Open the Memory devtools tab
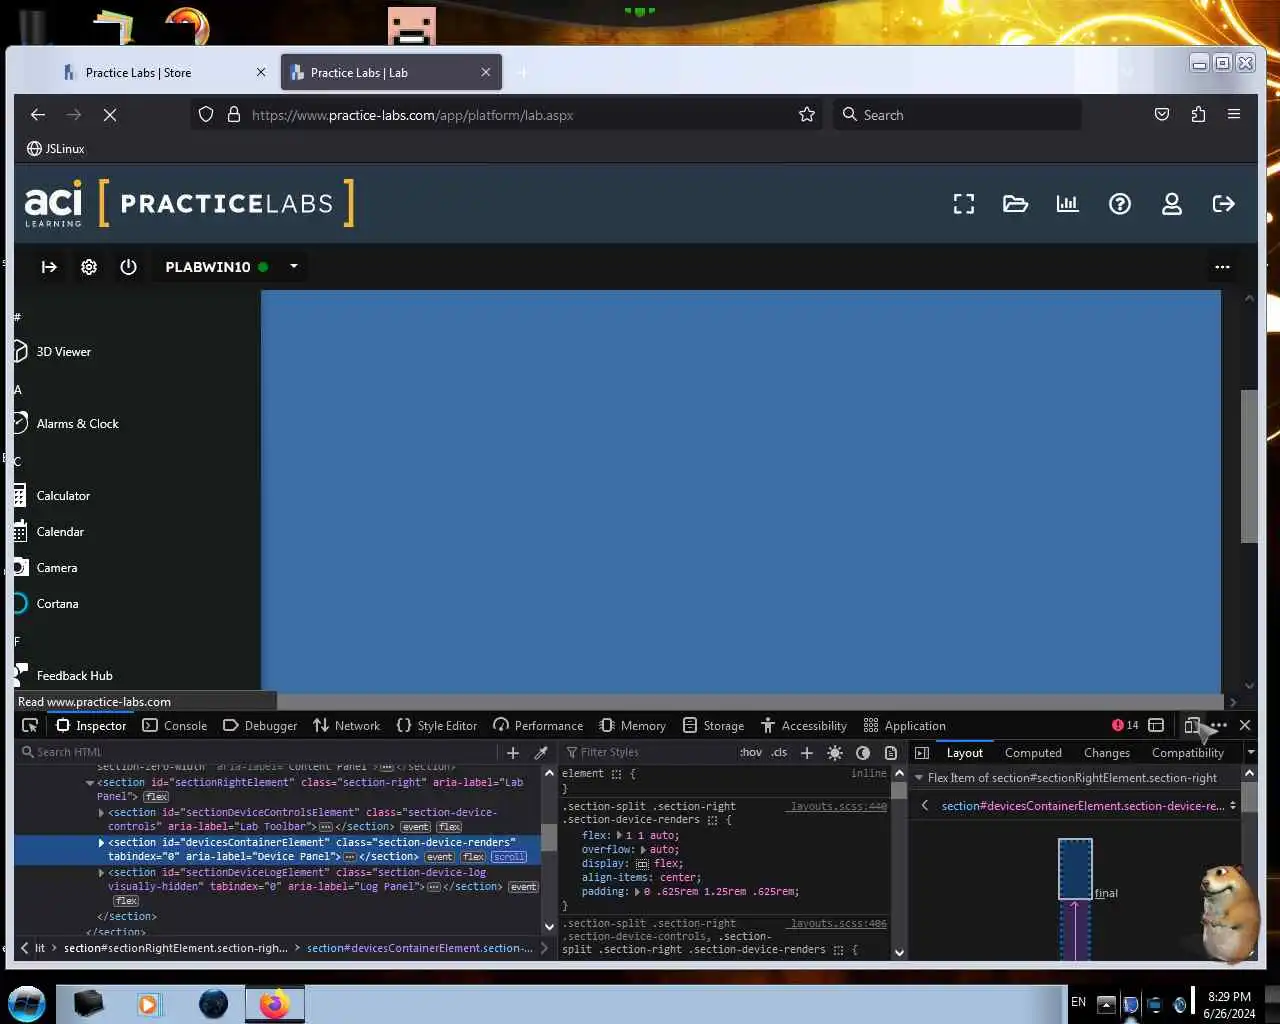 [x=632, y=726]
